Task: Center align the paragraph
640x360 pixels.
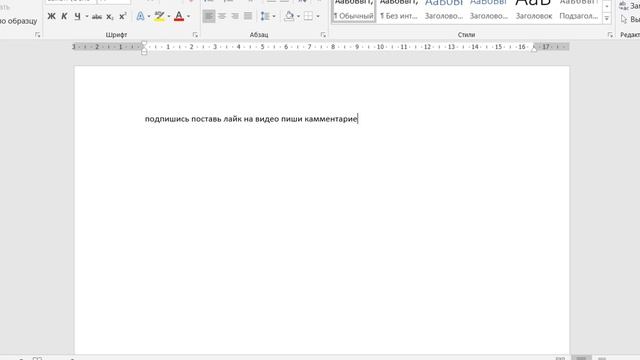Action: tap(222, 16)
